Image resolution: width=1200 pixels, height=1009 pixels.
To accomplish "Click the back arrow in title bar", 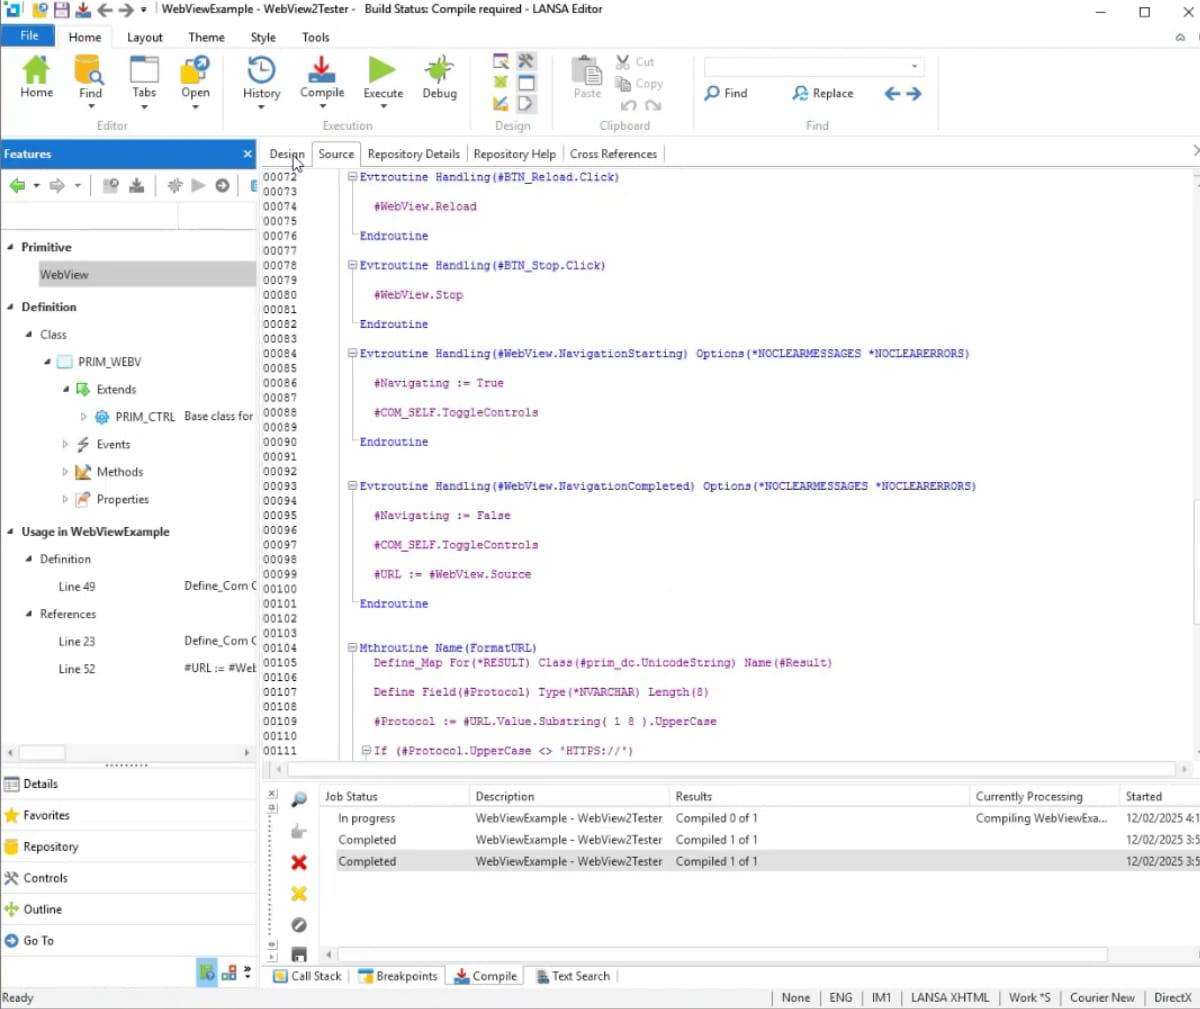I will pyautogui.click(x=104, y=10).
